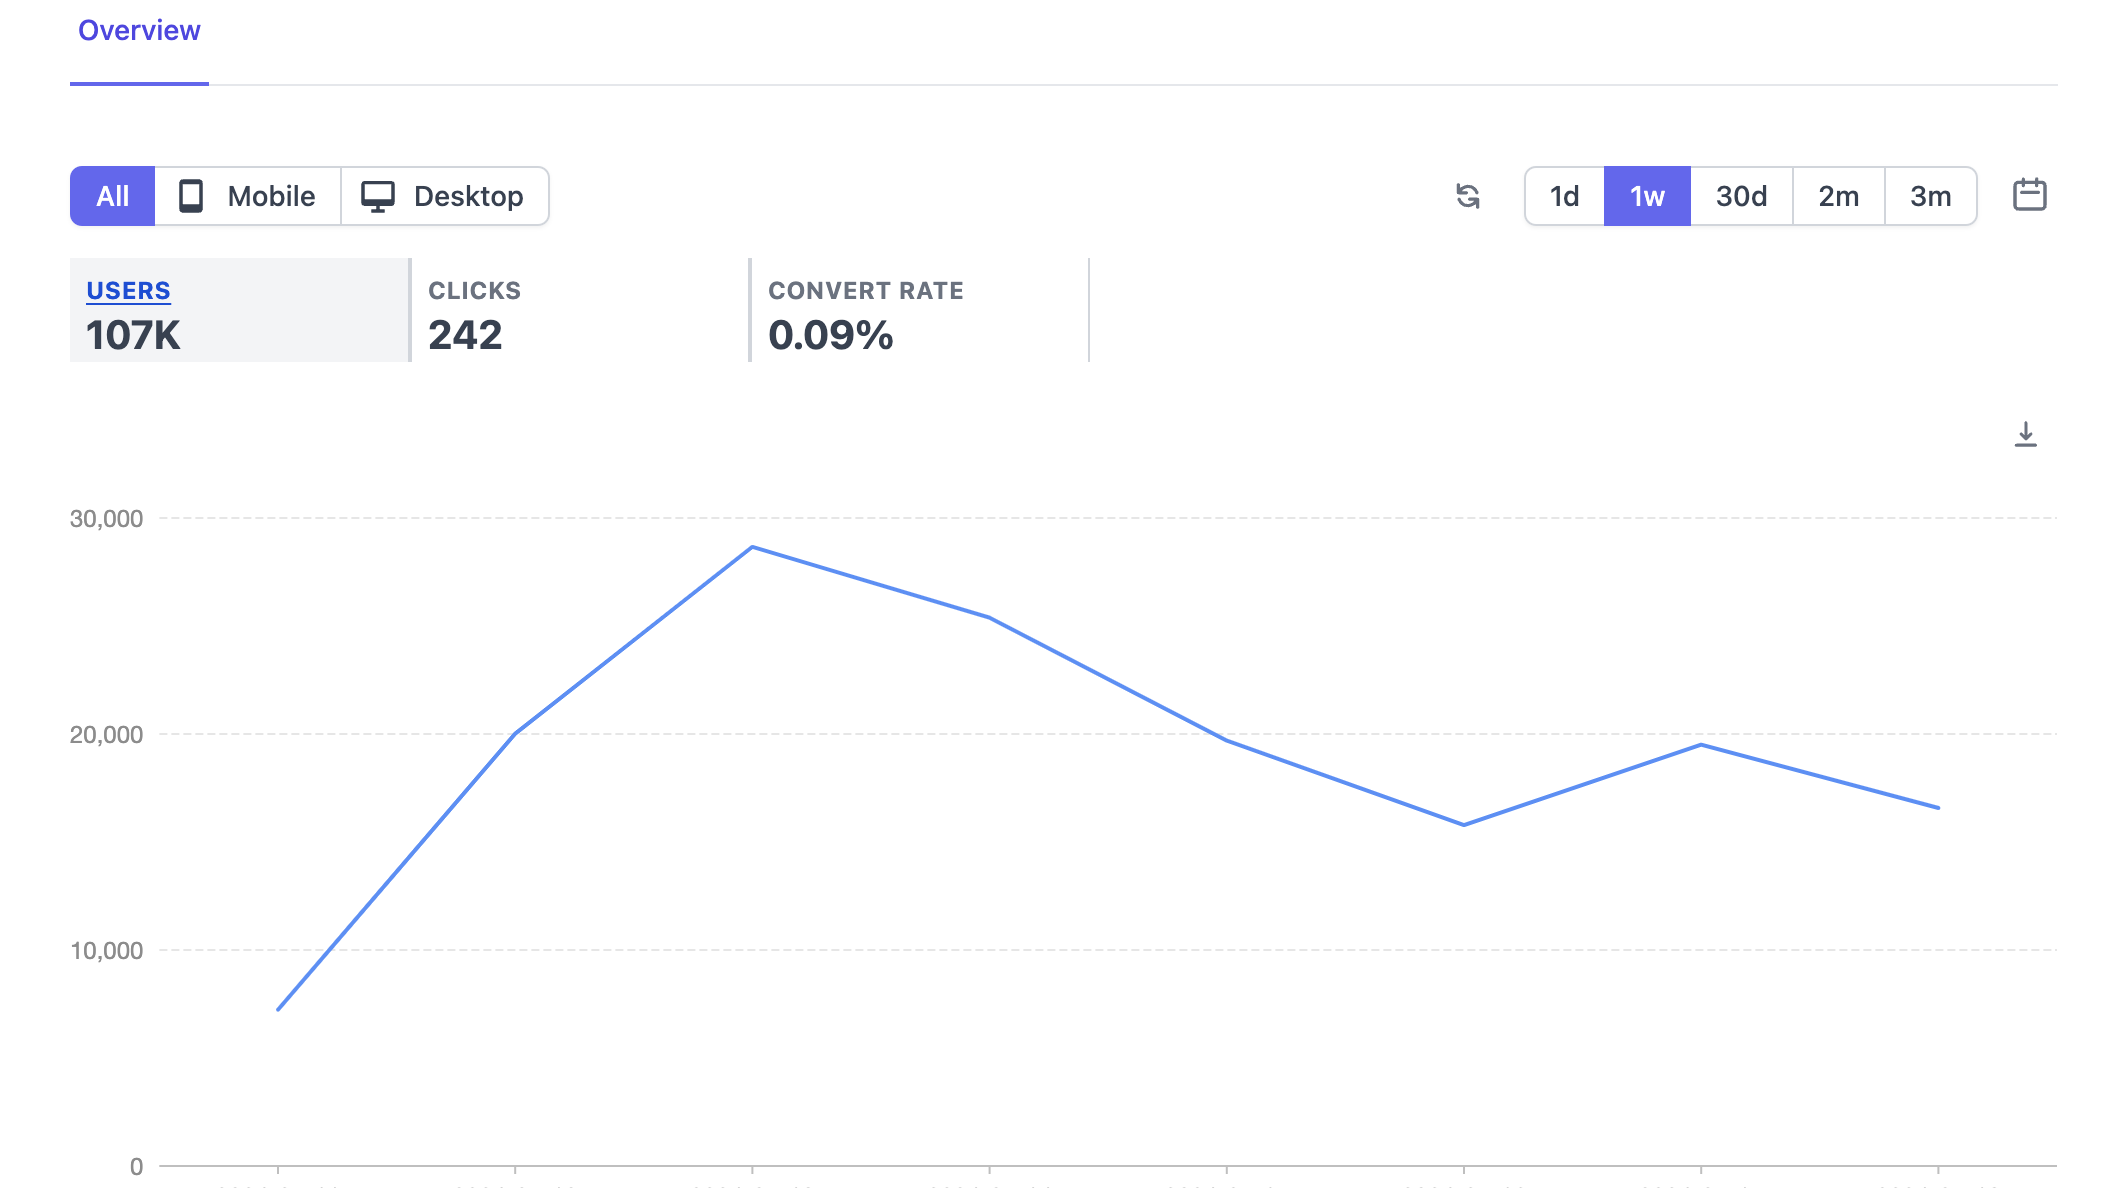2128x1188 pixels.
Task: Switch to the 30d time range
Action: (x=1741, y=196)
